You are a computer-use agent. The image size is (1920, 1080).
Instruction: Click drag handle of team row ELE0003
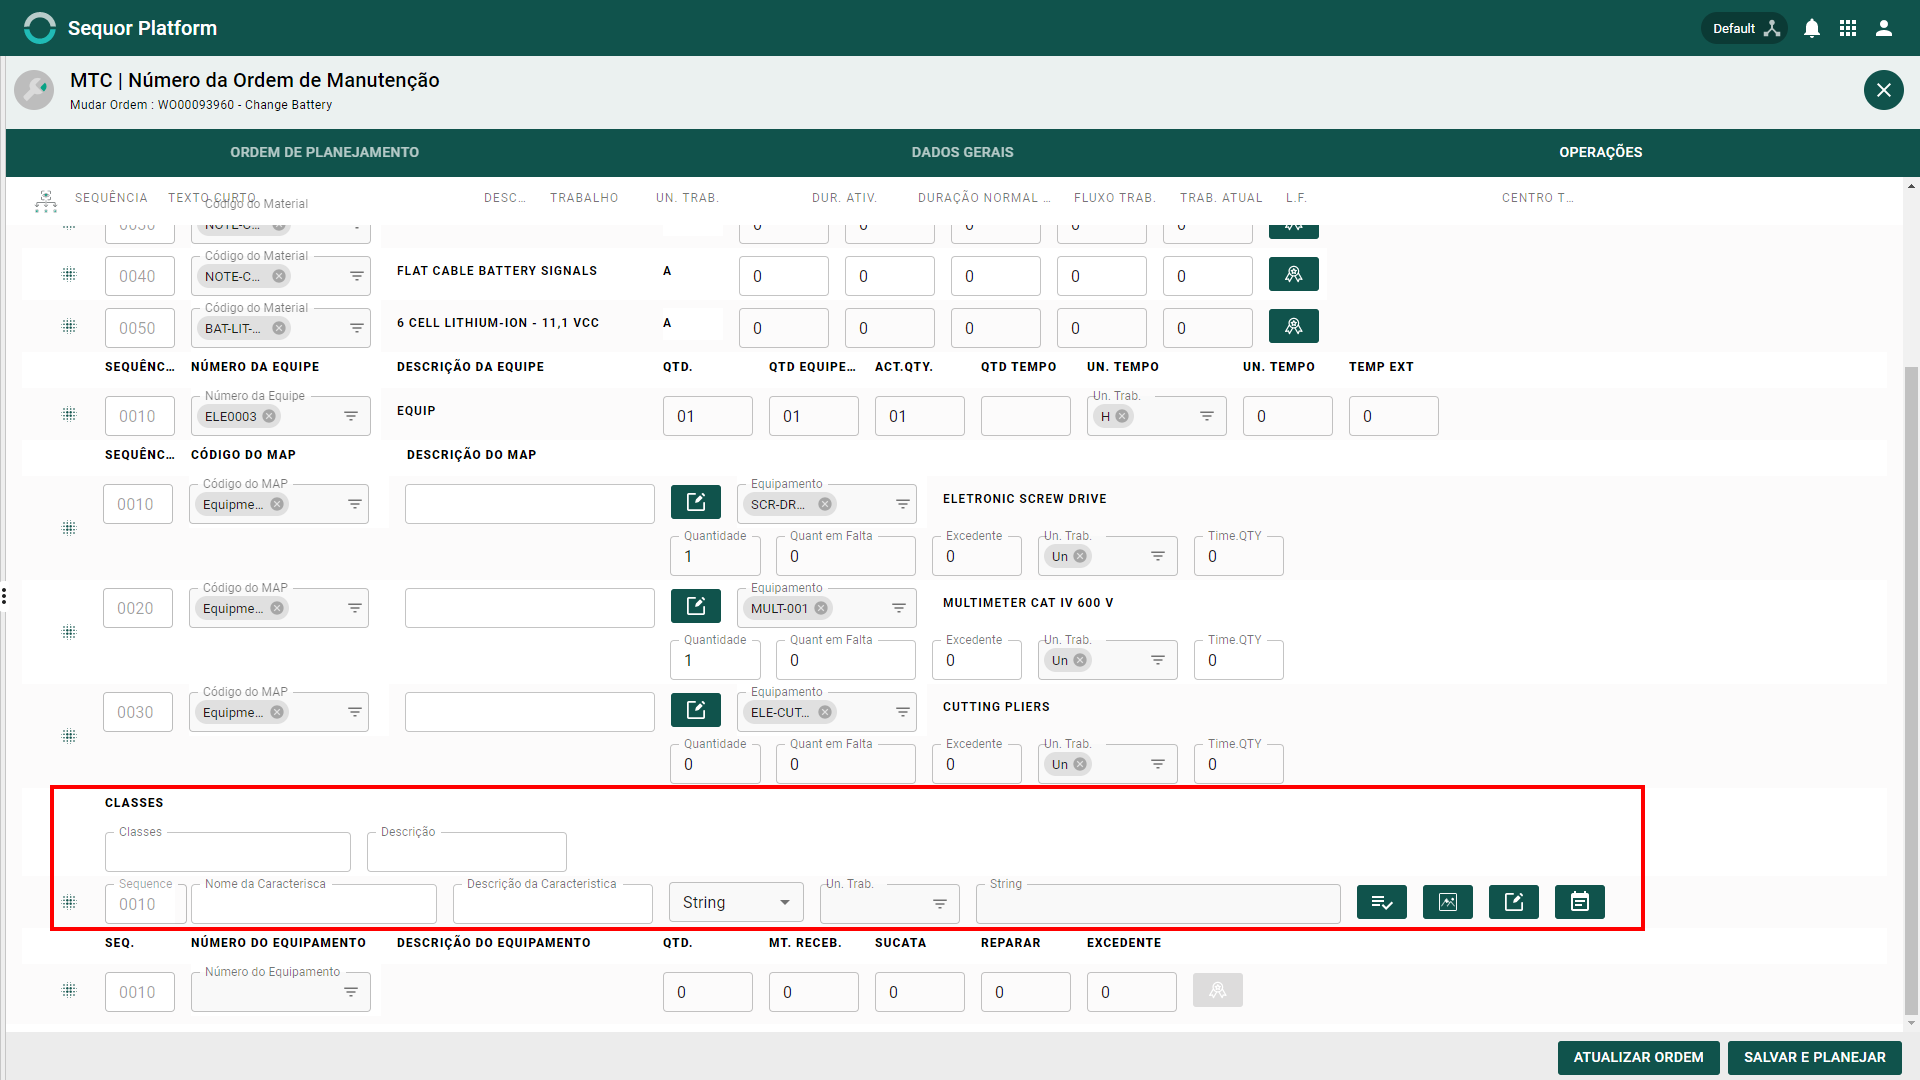pos(69,414)
